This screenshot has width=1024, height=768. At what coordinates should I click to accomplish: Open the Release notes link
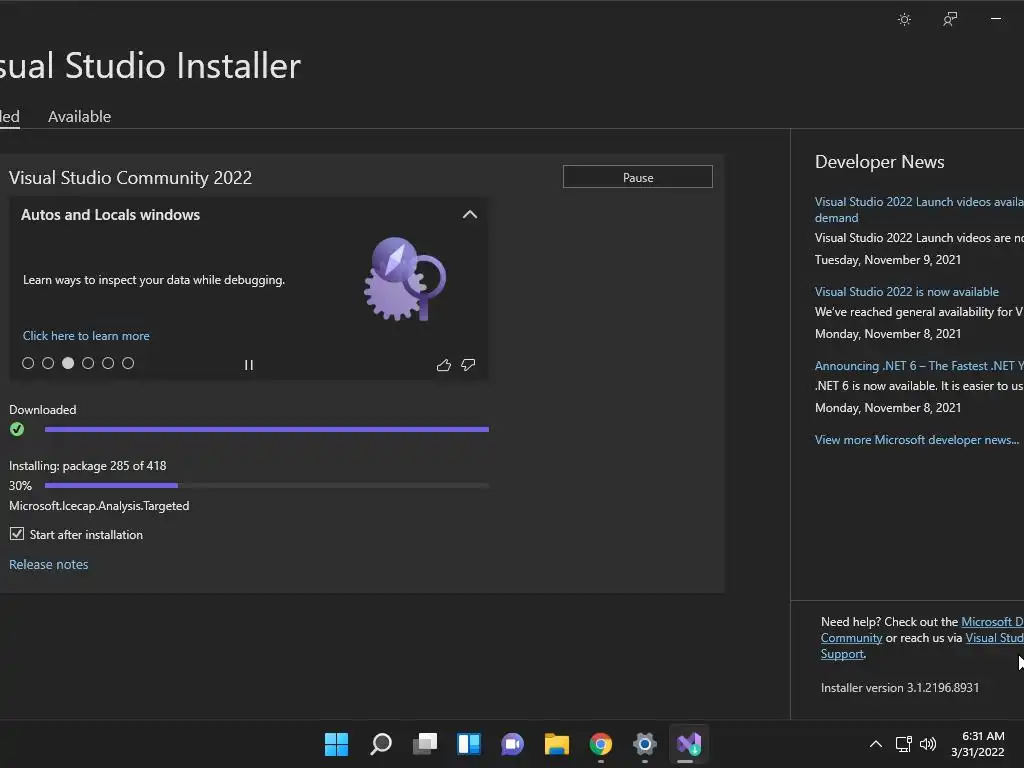coord(48,564)
